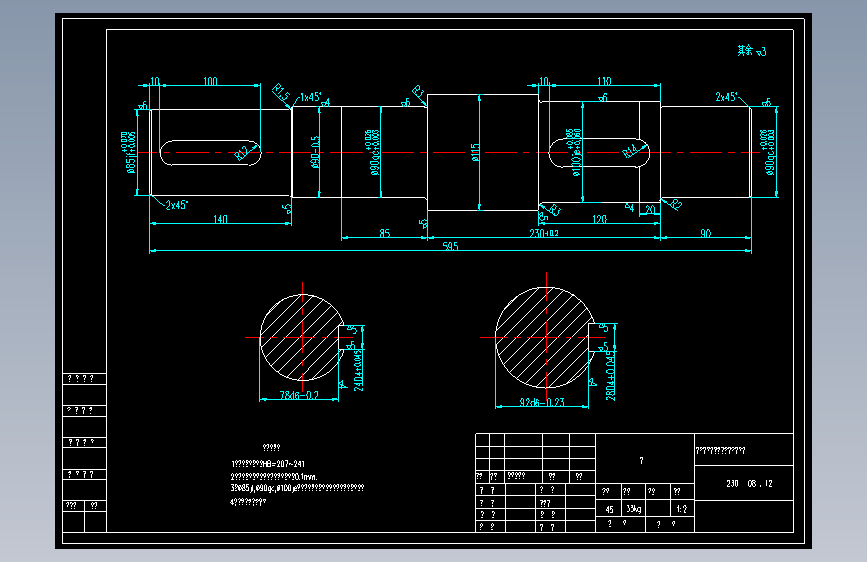The width and height of the screenshot is (867, 562).
Task: Click the 230+0.2 dimension text
Action: click(x=544, y=233)
